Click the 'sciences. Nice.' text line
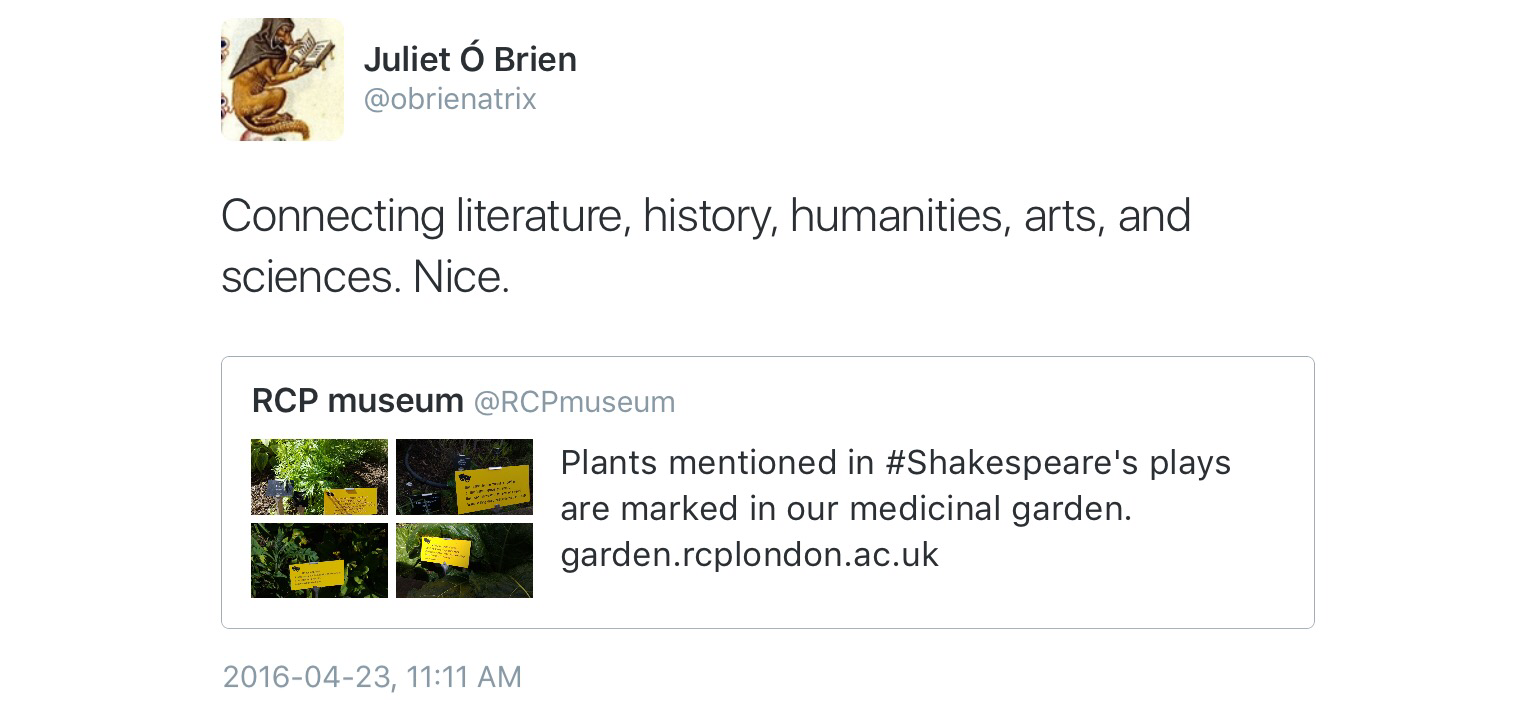The width and height of the screenshot is (1536, 713). (365, 277)
